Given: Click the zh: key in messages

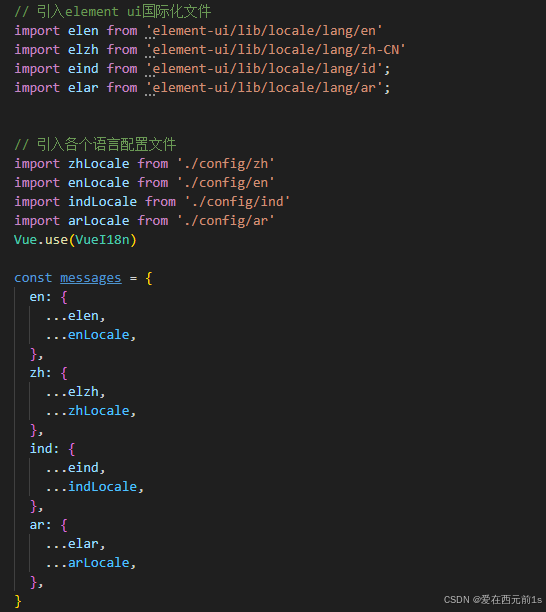Looking at the screenshot, I should pos(40,373).
